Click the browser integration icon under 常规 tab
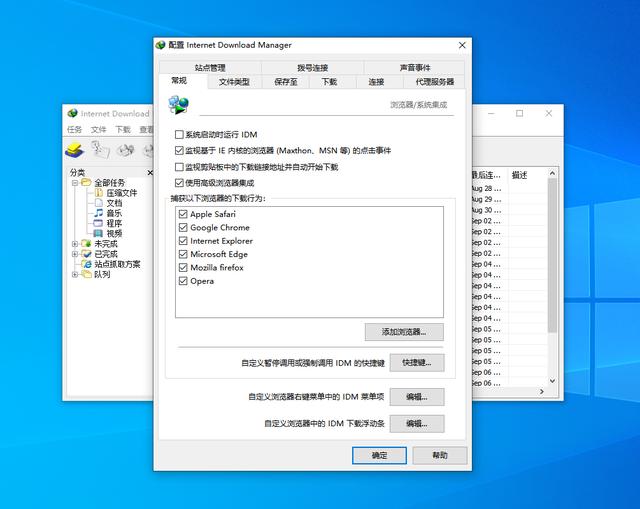Viewport: 640px width, 509px height. pos(178,105)
